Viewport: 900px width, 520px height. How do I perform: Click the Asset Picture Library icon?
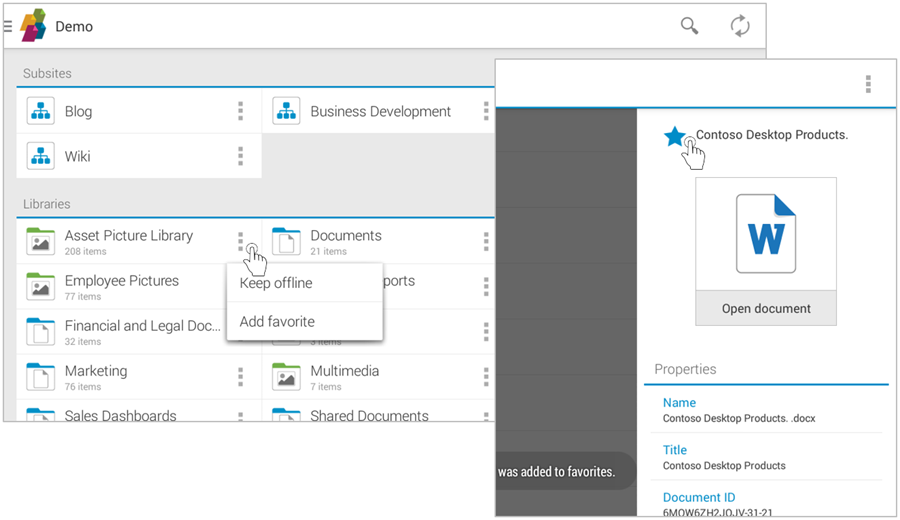41,241
